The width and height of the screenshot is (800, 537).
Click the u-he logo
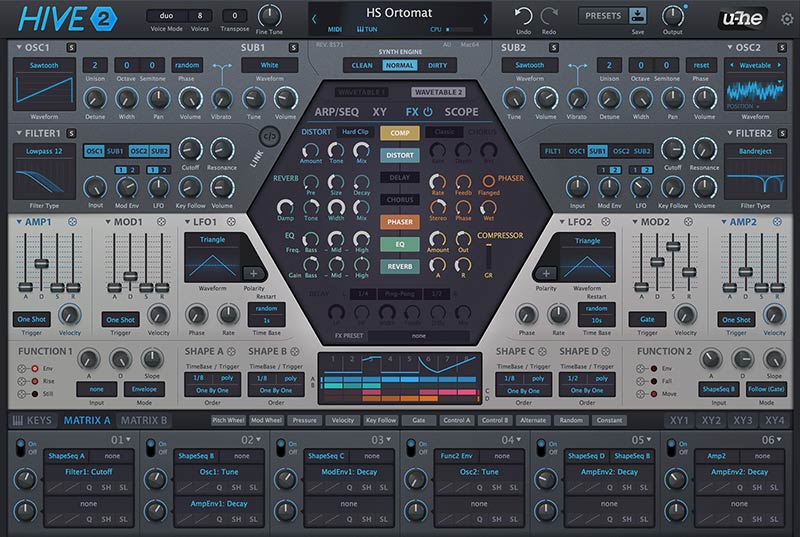point(743,19)
